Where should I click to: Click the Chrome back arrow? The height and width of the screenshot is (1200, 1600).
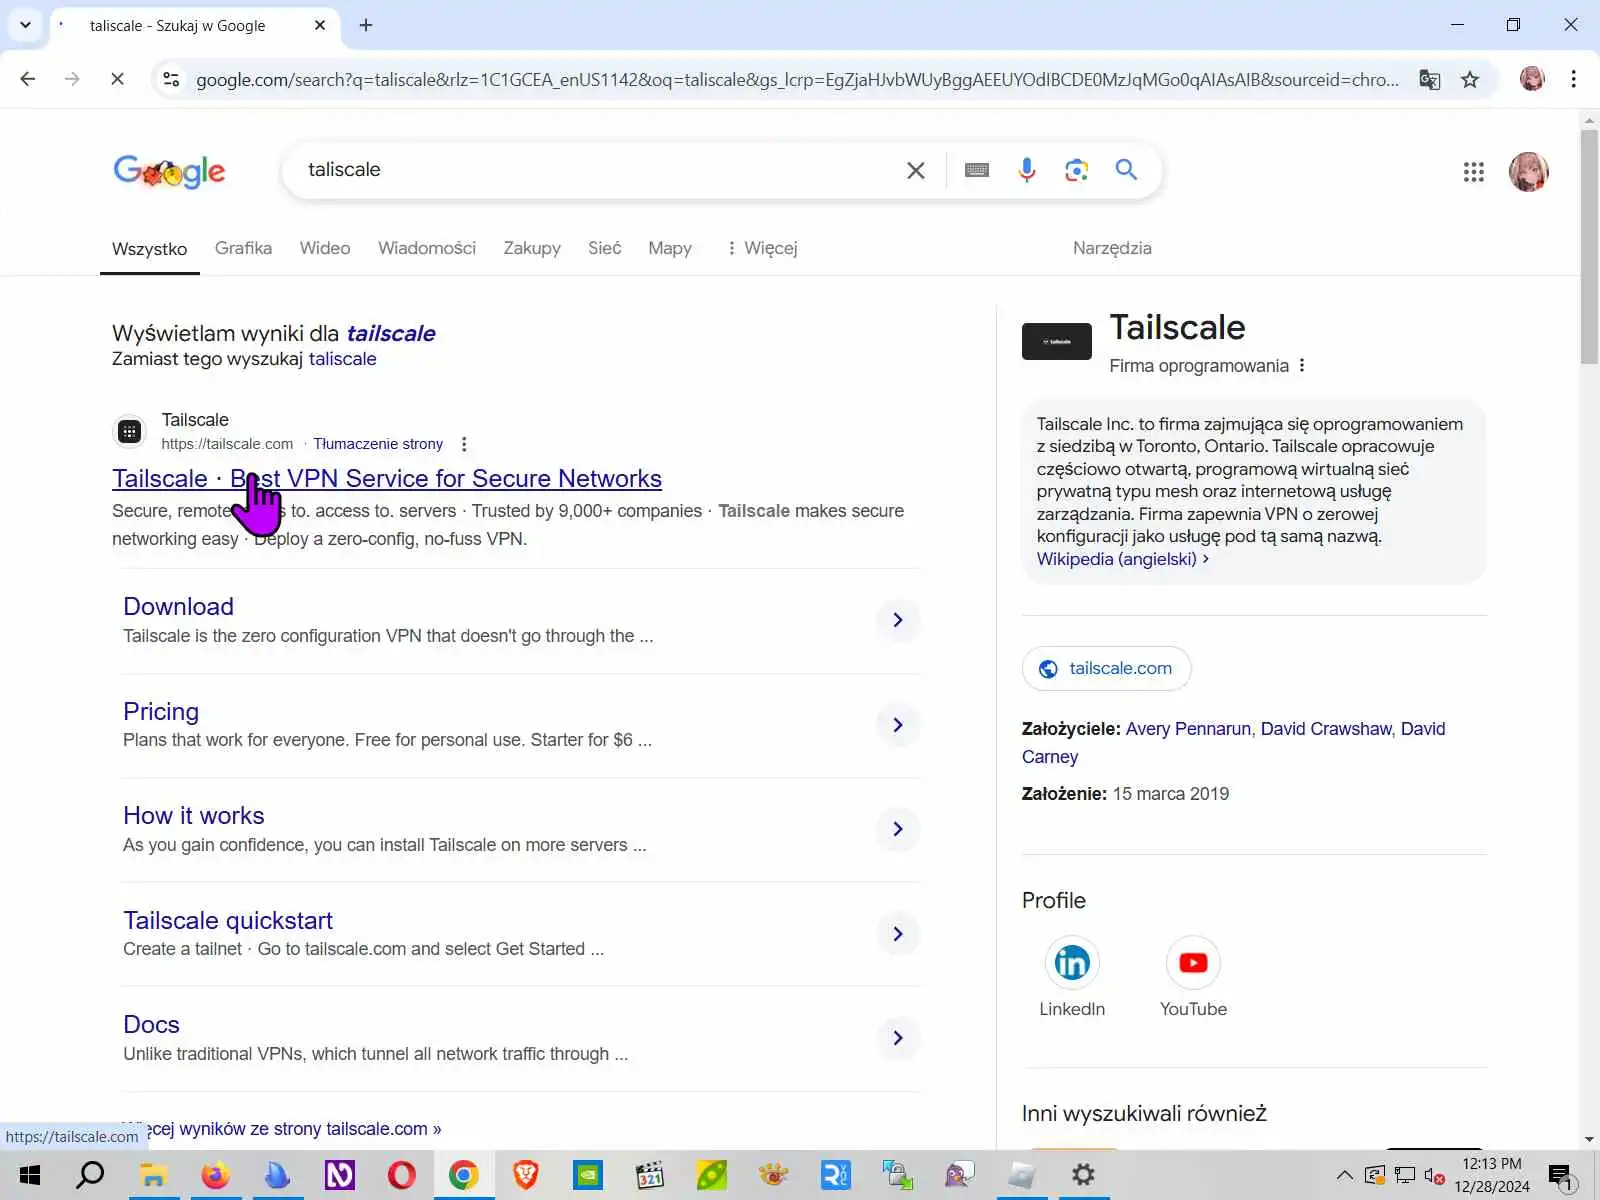pyautogui.click(x=28, y=79)
